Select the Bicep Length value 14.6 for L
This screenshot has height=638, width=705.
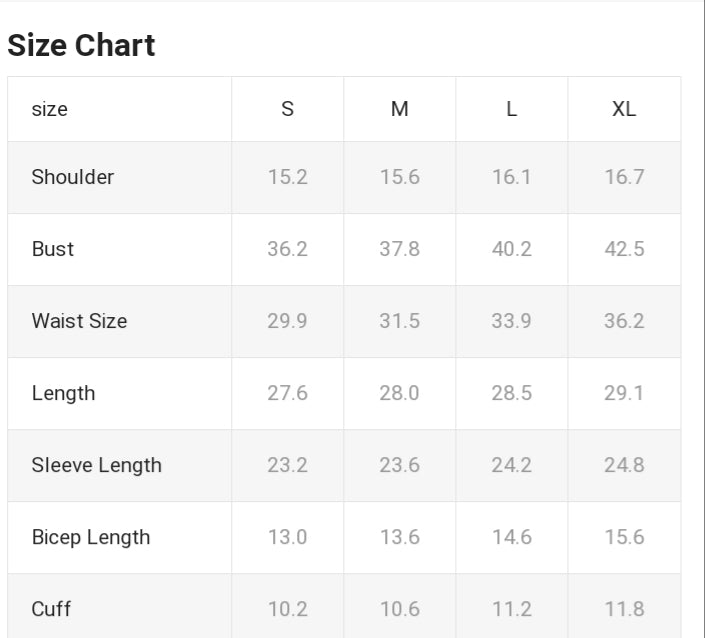511,537
